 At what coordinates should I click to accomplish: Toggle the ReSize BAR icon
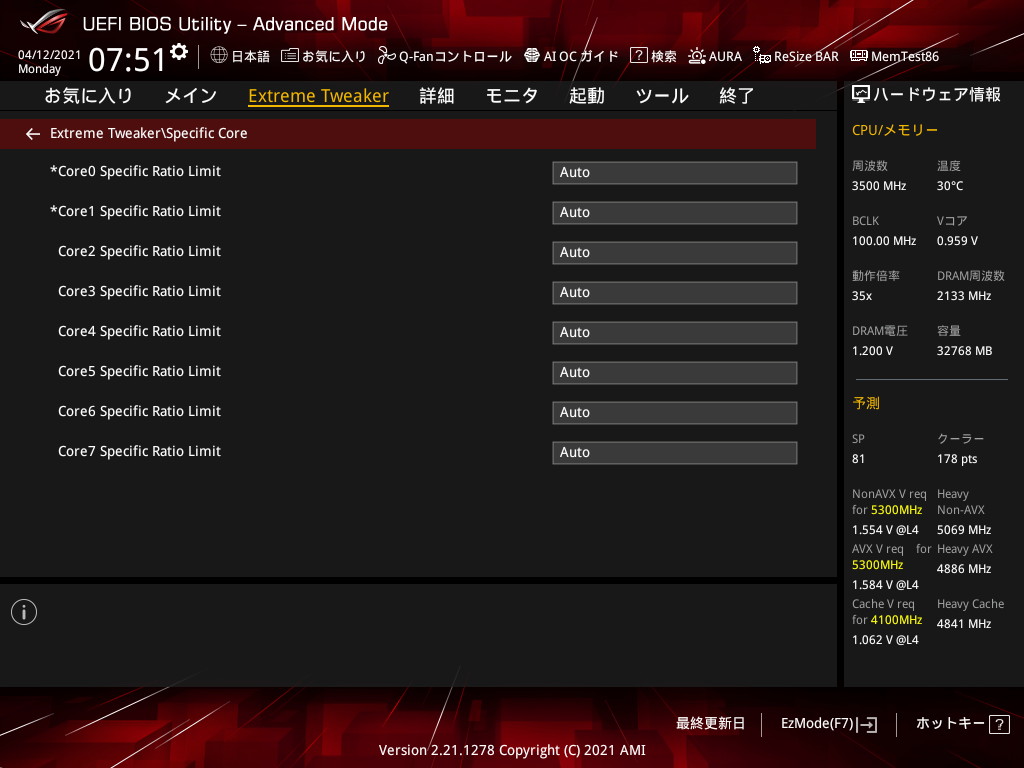click(x=761, y=56)
